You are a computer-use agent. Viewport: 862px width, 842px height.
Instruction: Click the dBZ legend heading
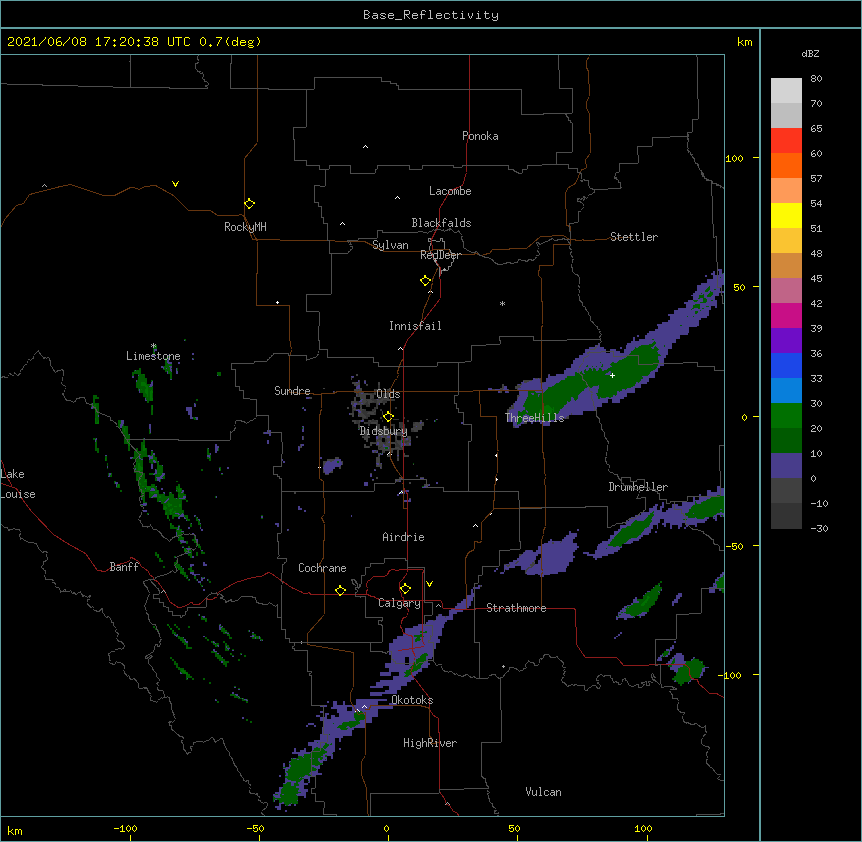810,53
